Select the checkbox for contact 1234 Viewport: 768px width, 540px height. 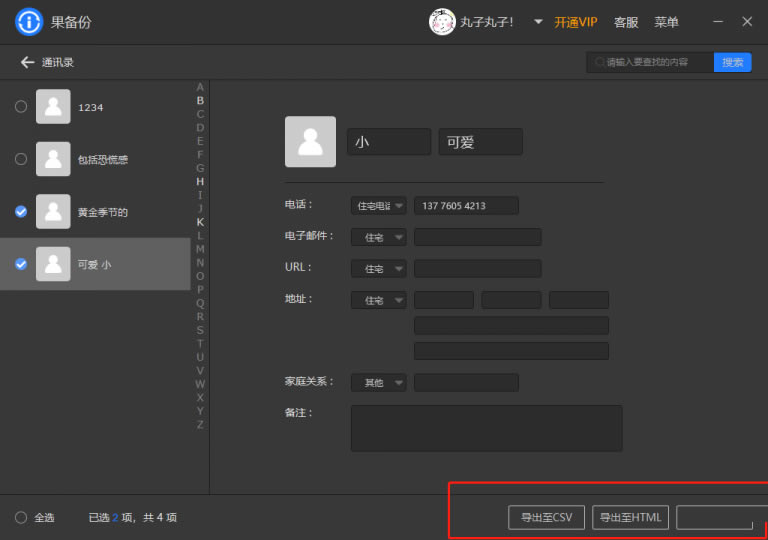click(x=21, y=107)
